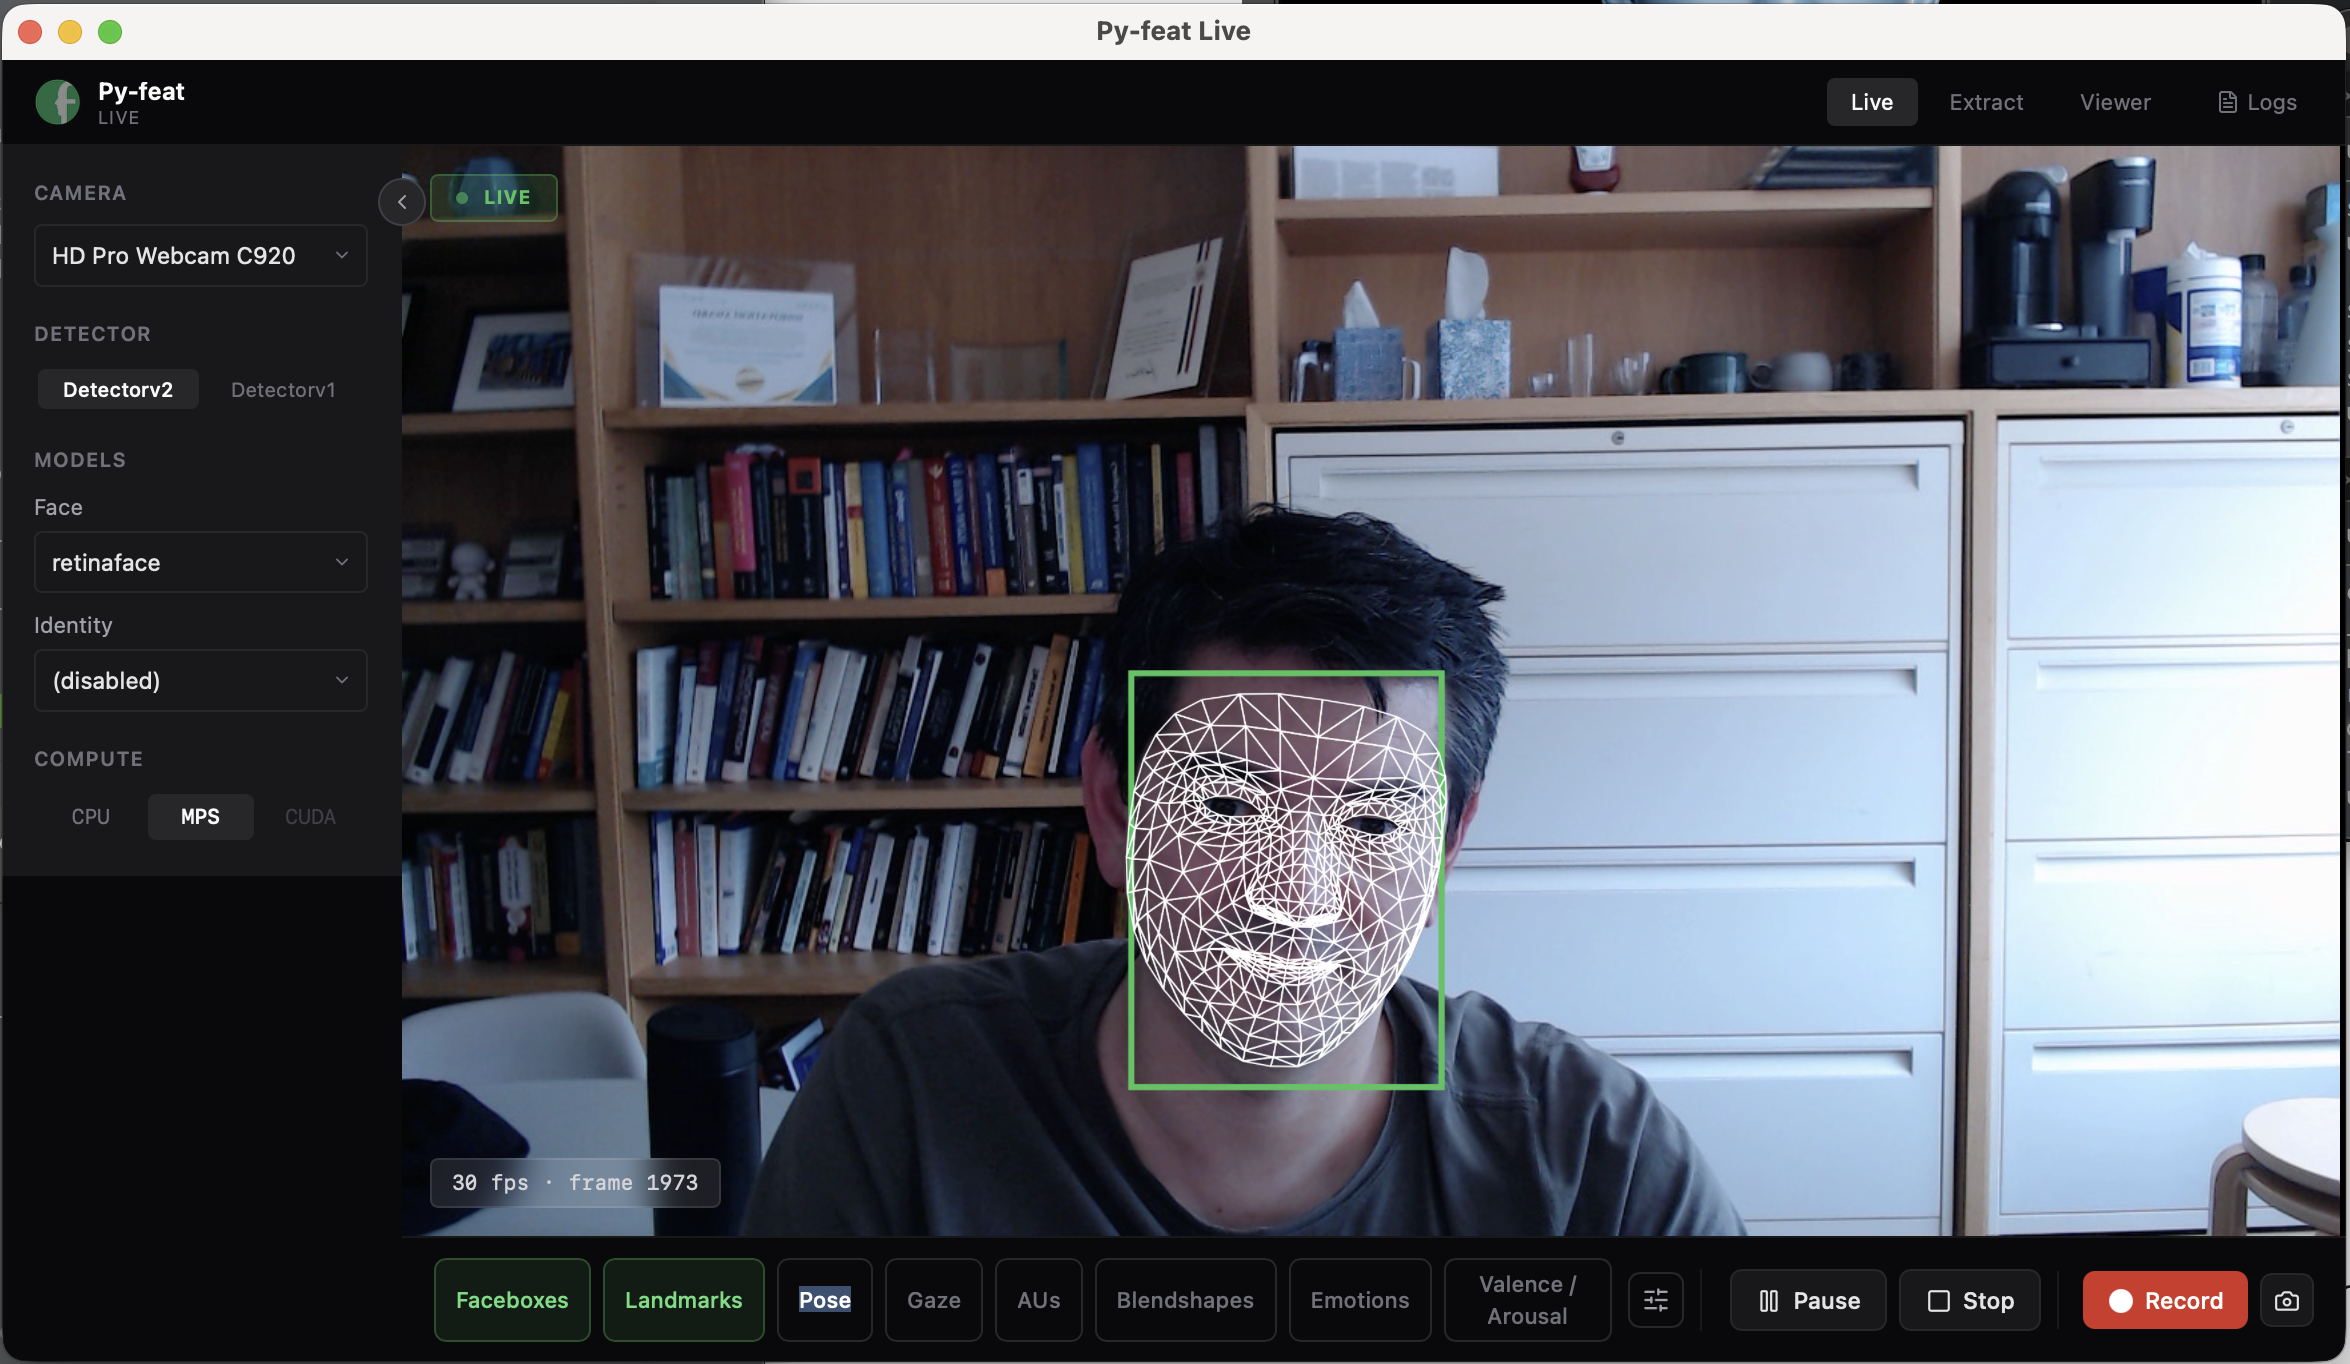2350x1364 pixels.
Task: Collapse the sidebar with the chevron button
Action: click(402, 201)
